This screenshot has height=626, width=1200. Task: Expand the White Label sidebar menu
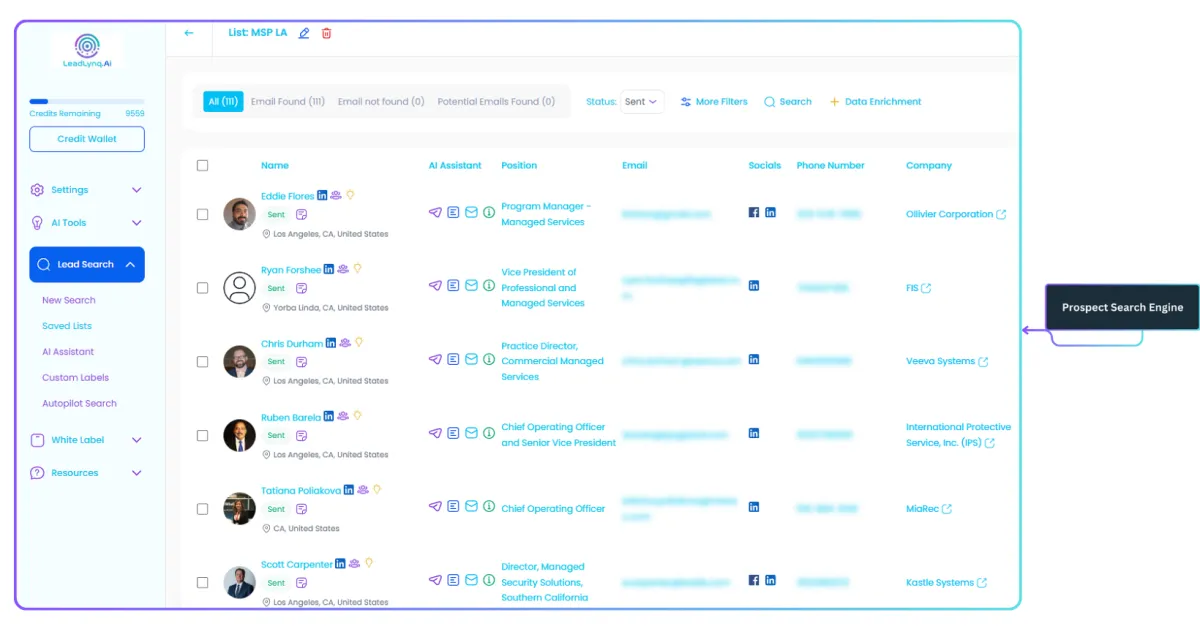point(87,440)
